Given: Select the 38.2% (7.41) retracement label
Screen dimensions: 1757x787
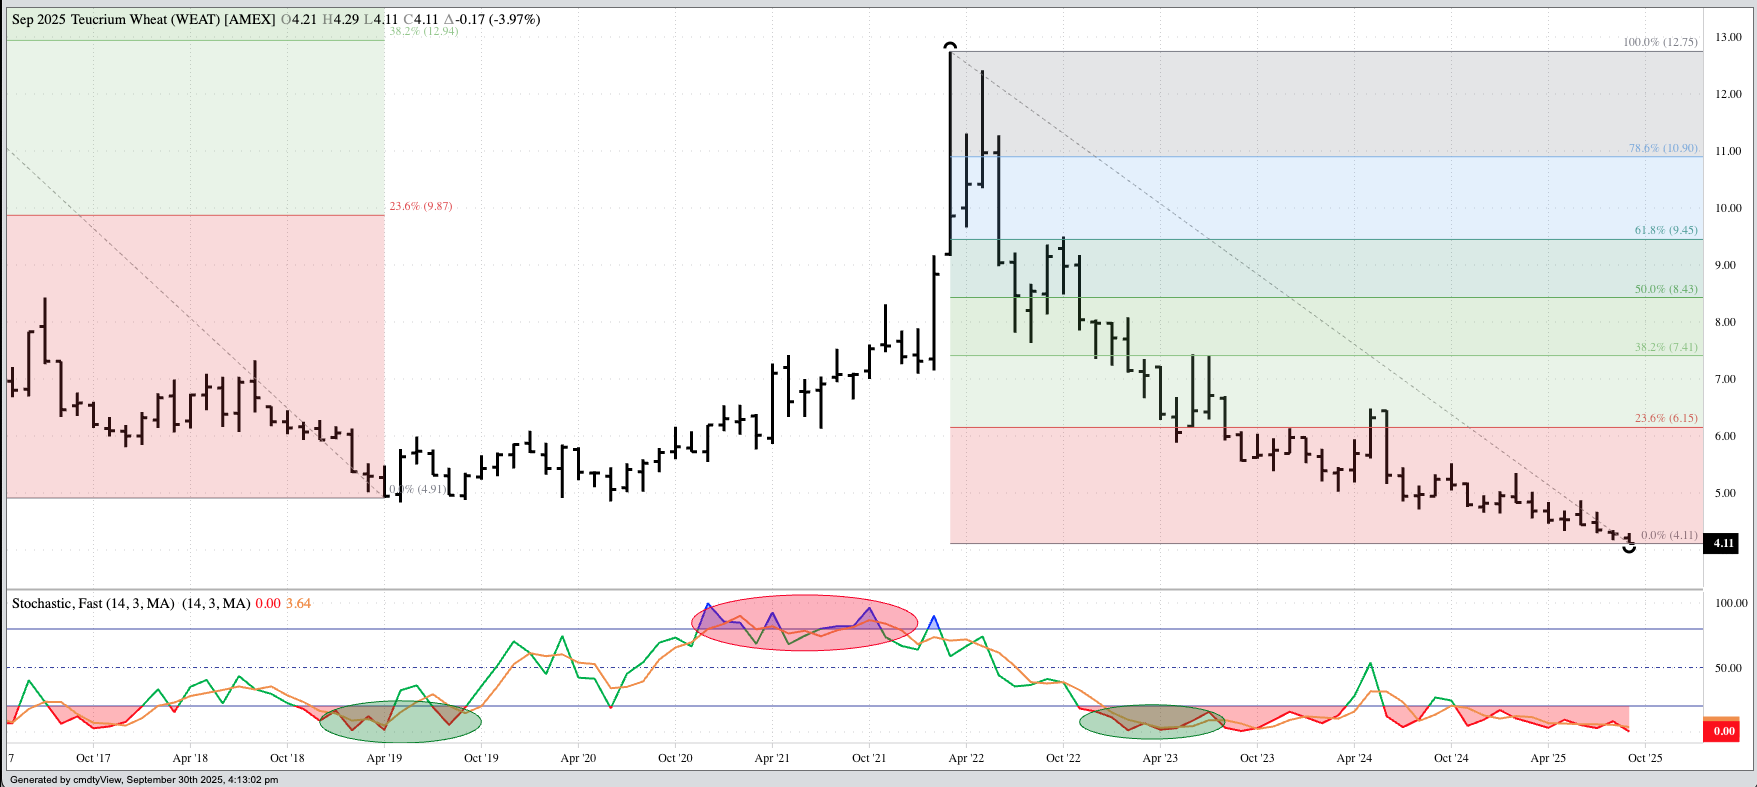Looking at the screenshot, I should (x=1666, y=347).
